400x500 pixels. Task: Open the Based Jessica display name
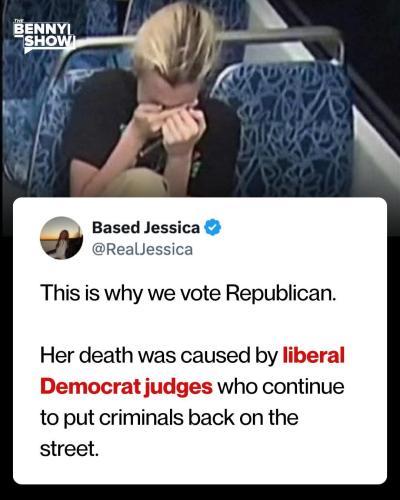coord(146,228)
